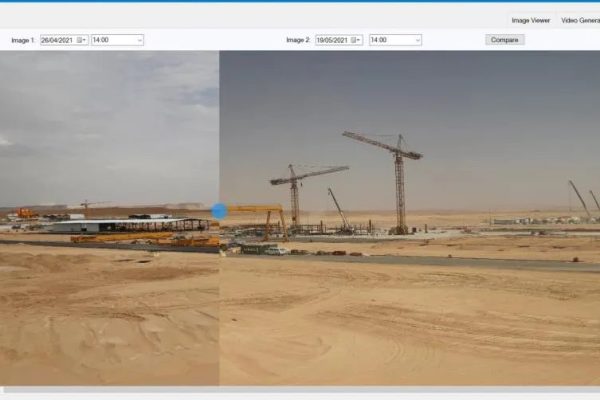Click the Image 2 date field 19/05/2021
This screenshot has height=400, width=600.
click(x=333, y=40)
